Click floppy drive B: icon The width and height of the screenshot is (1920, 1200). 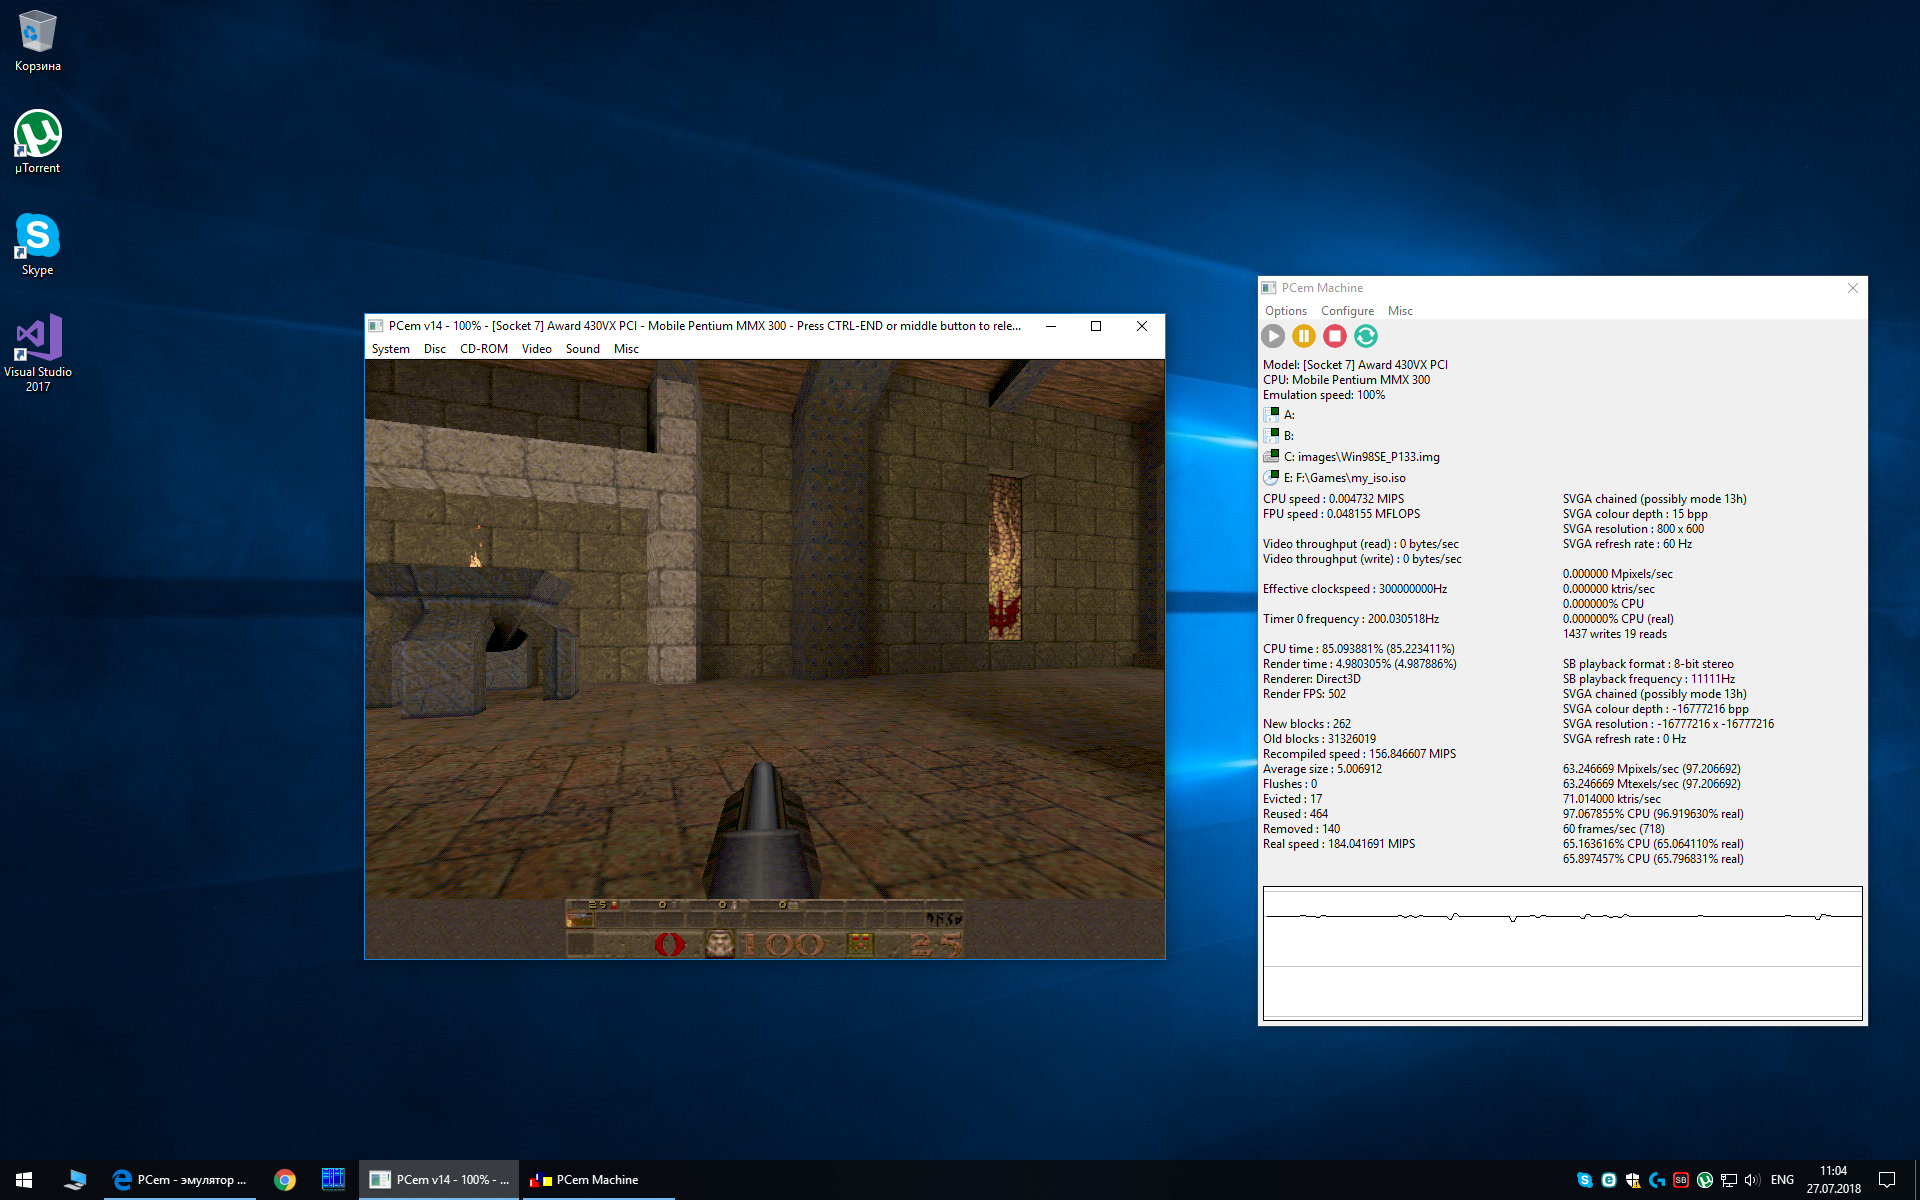click(1271, 435)
